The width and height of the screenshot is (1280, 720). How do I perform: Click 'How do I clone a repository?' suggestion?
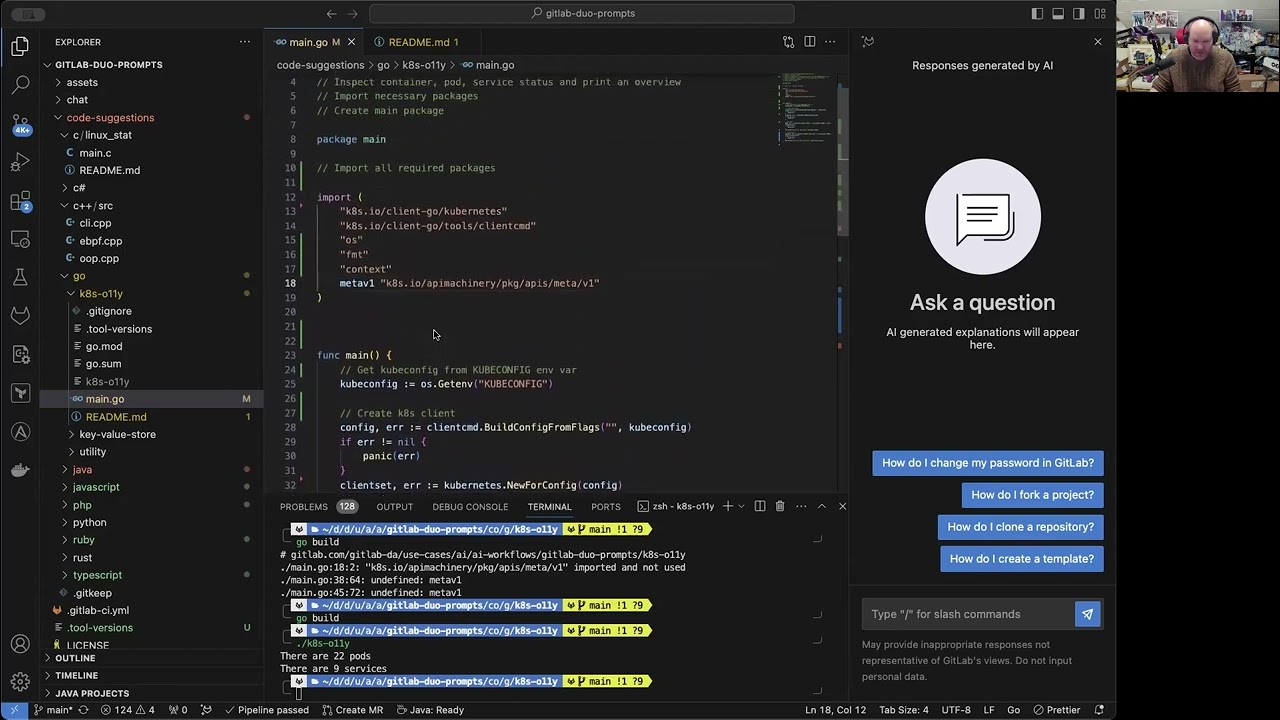[x=1020, y=527]
